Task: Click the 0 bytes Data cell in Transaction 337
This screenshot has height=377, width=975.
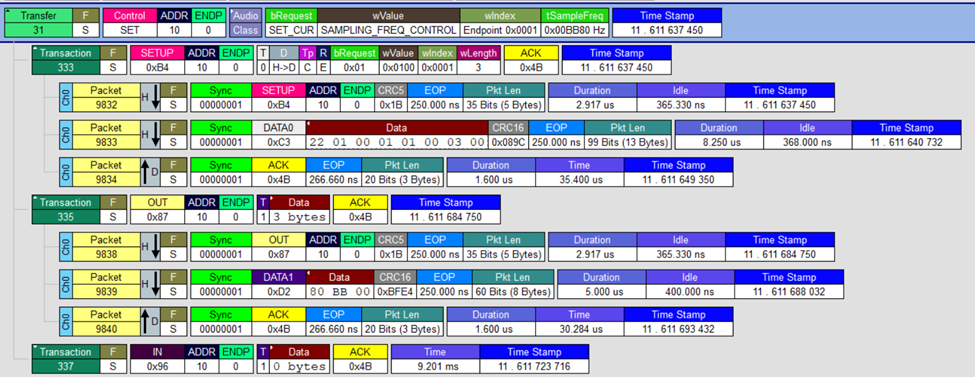Action: pos(300,359)
